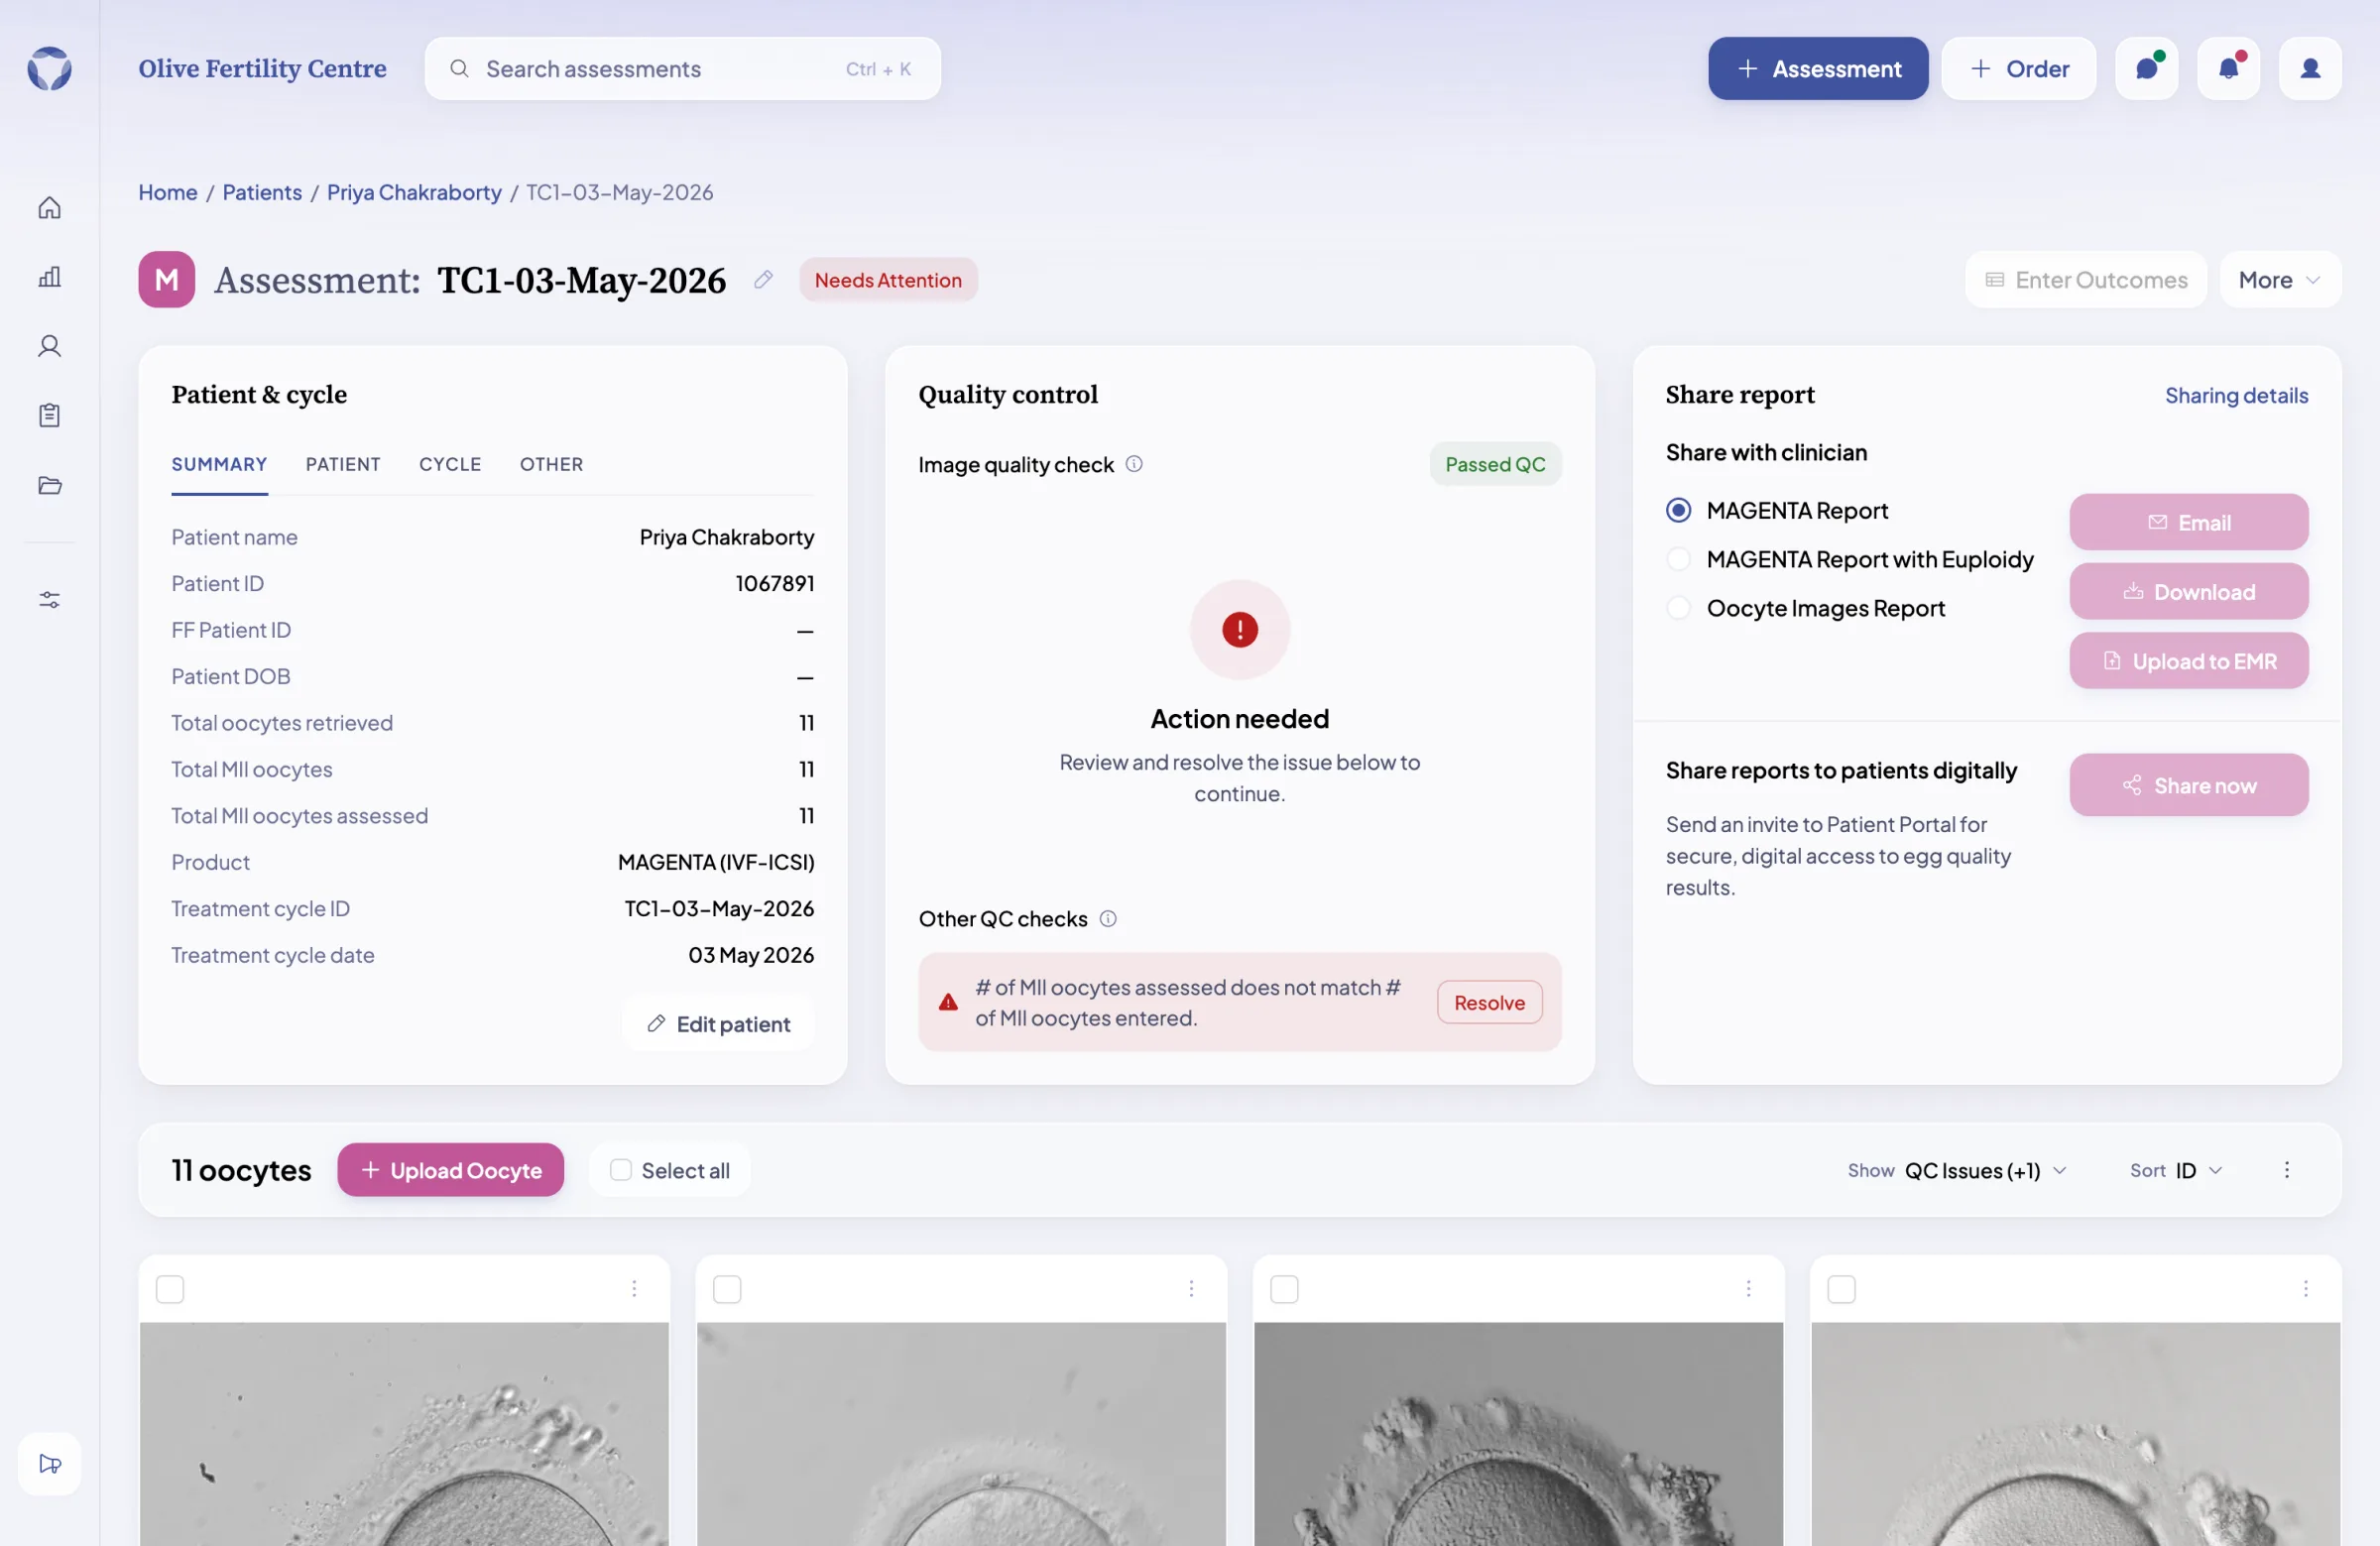Viewport: 2380px width, 1546px height.
Task: Open the oocyte list three-dot menu
Action: tap(2286, 1170)
